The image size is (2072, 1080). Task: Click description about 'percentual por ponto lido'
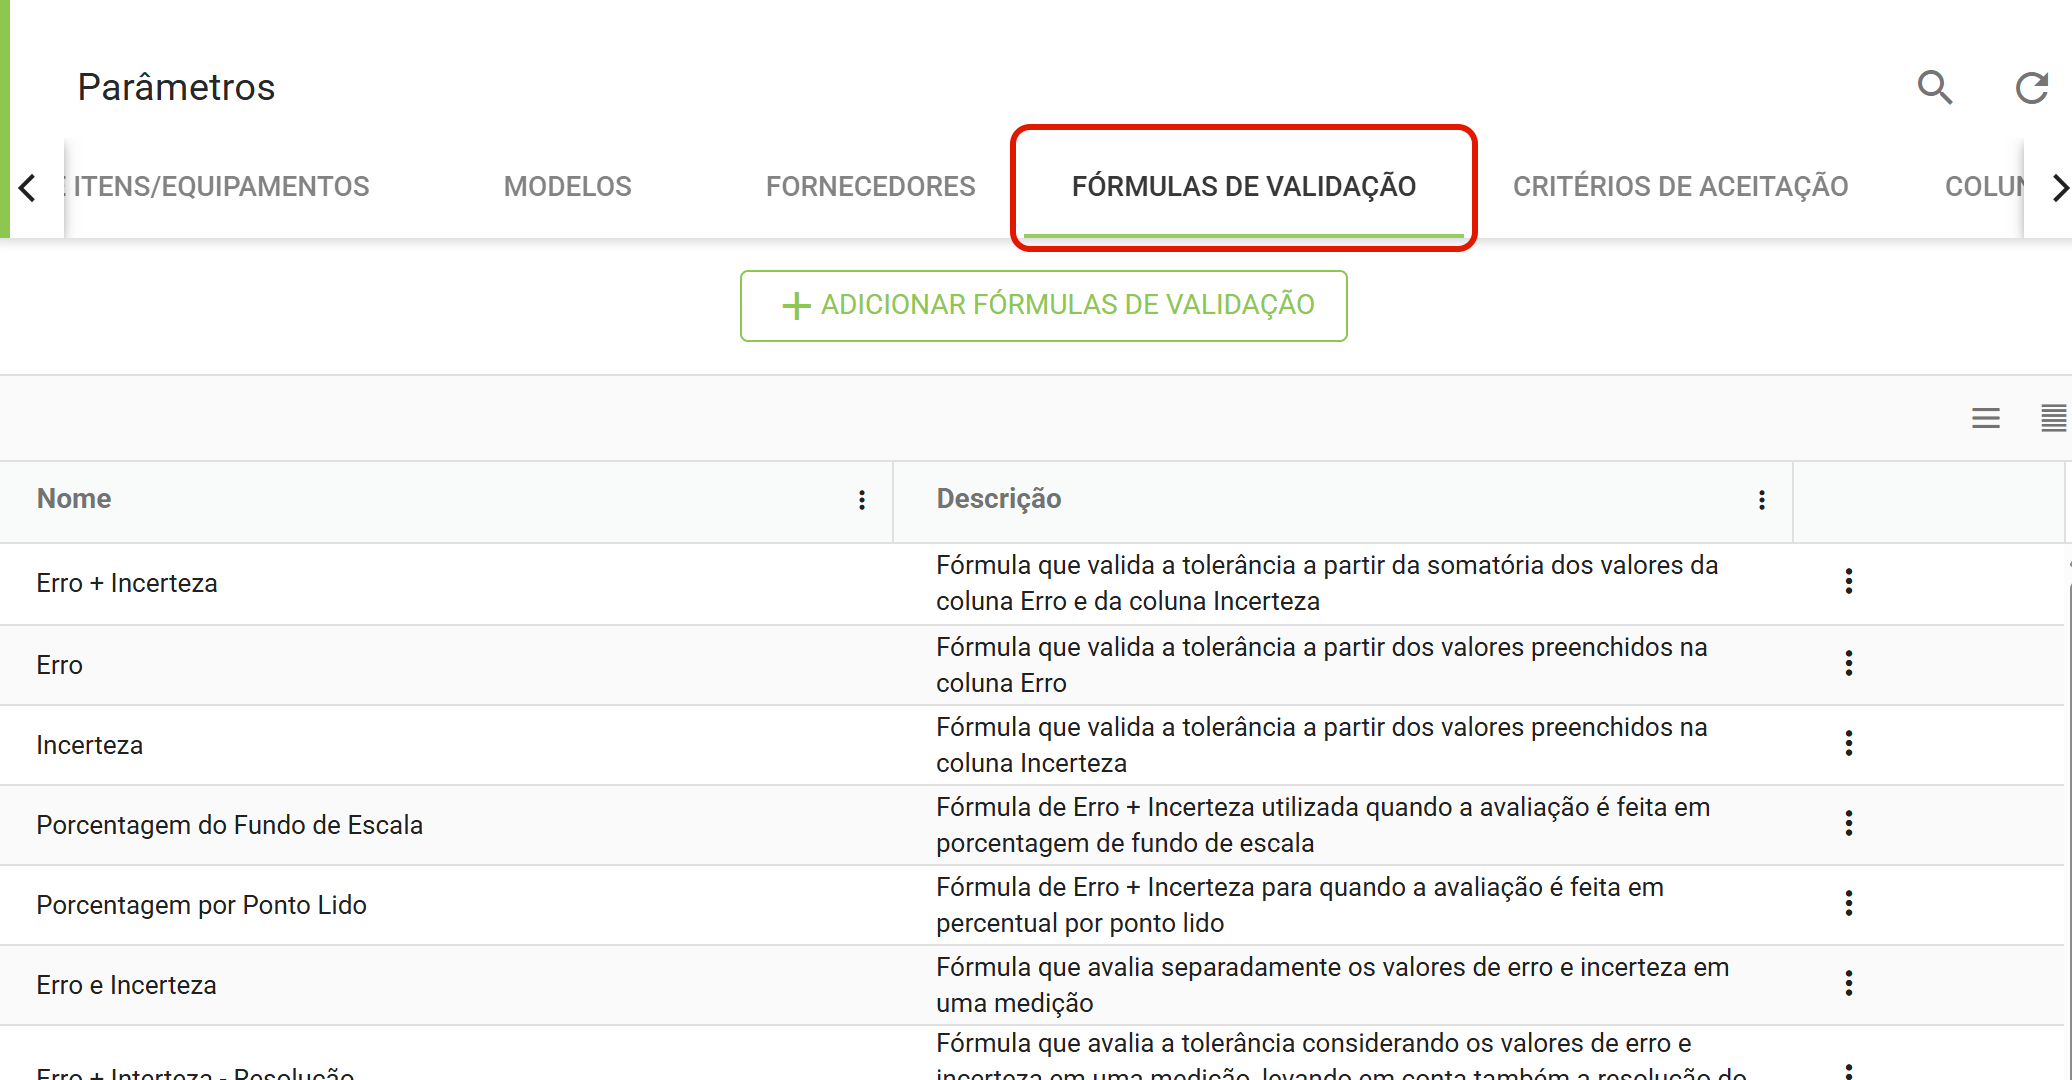click(x=1300, y=905)
